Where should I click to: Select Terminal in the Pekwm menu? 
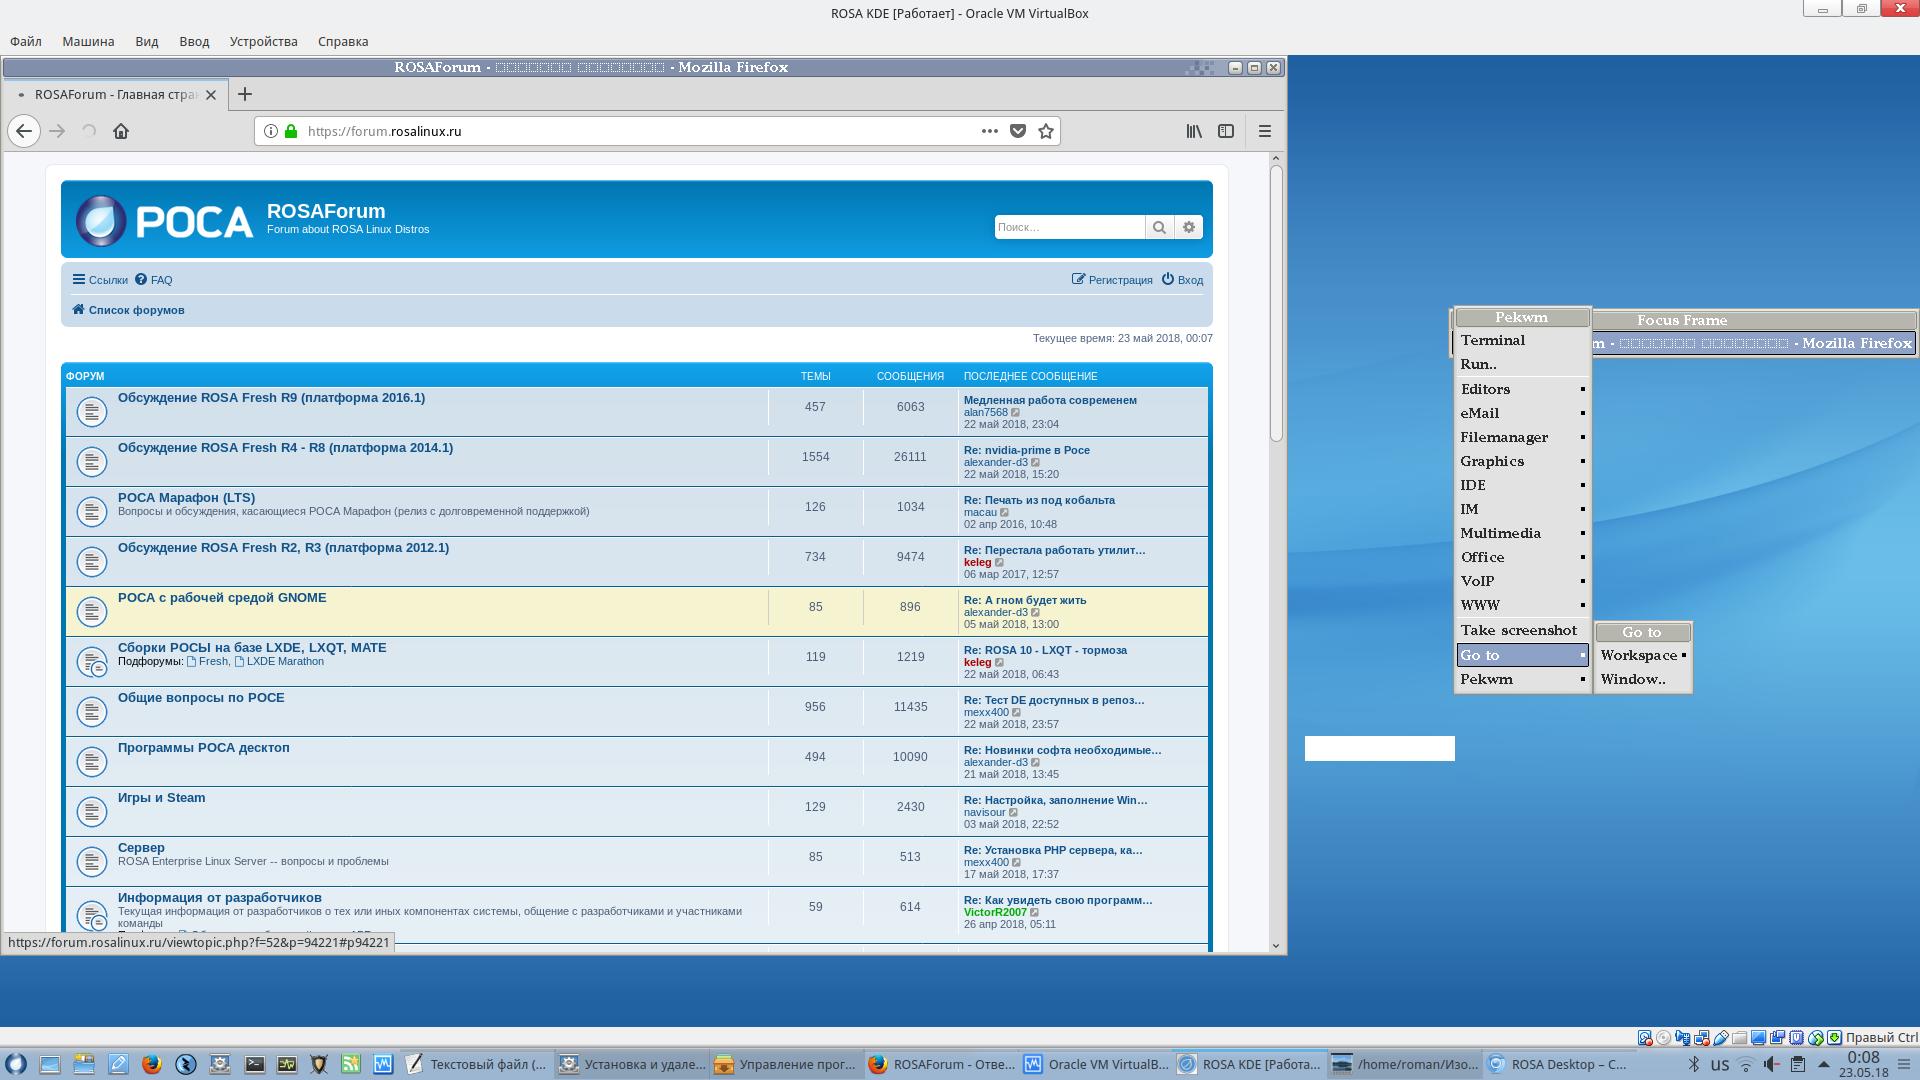[1492, 340]
